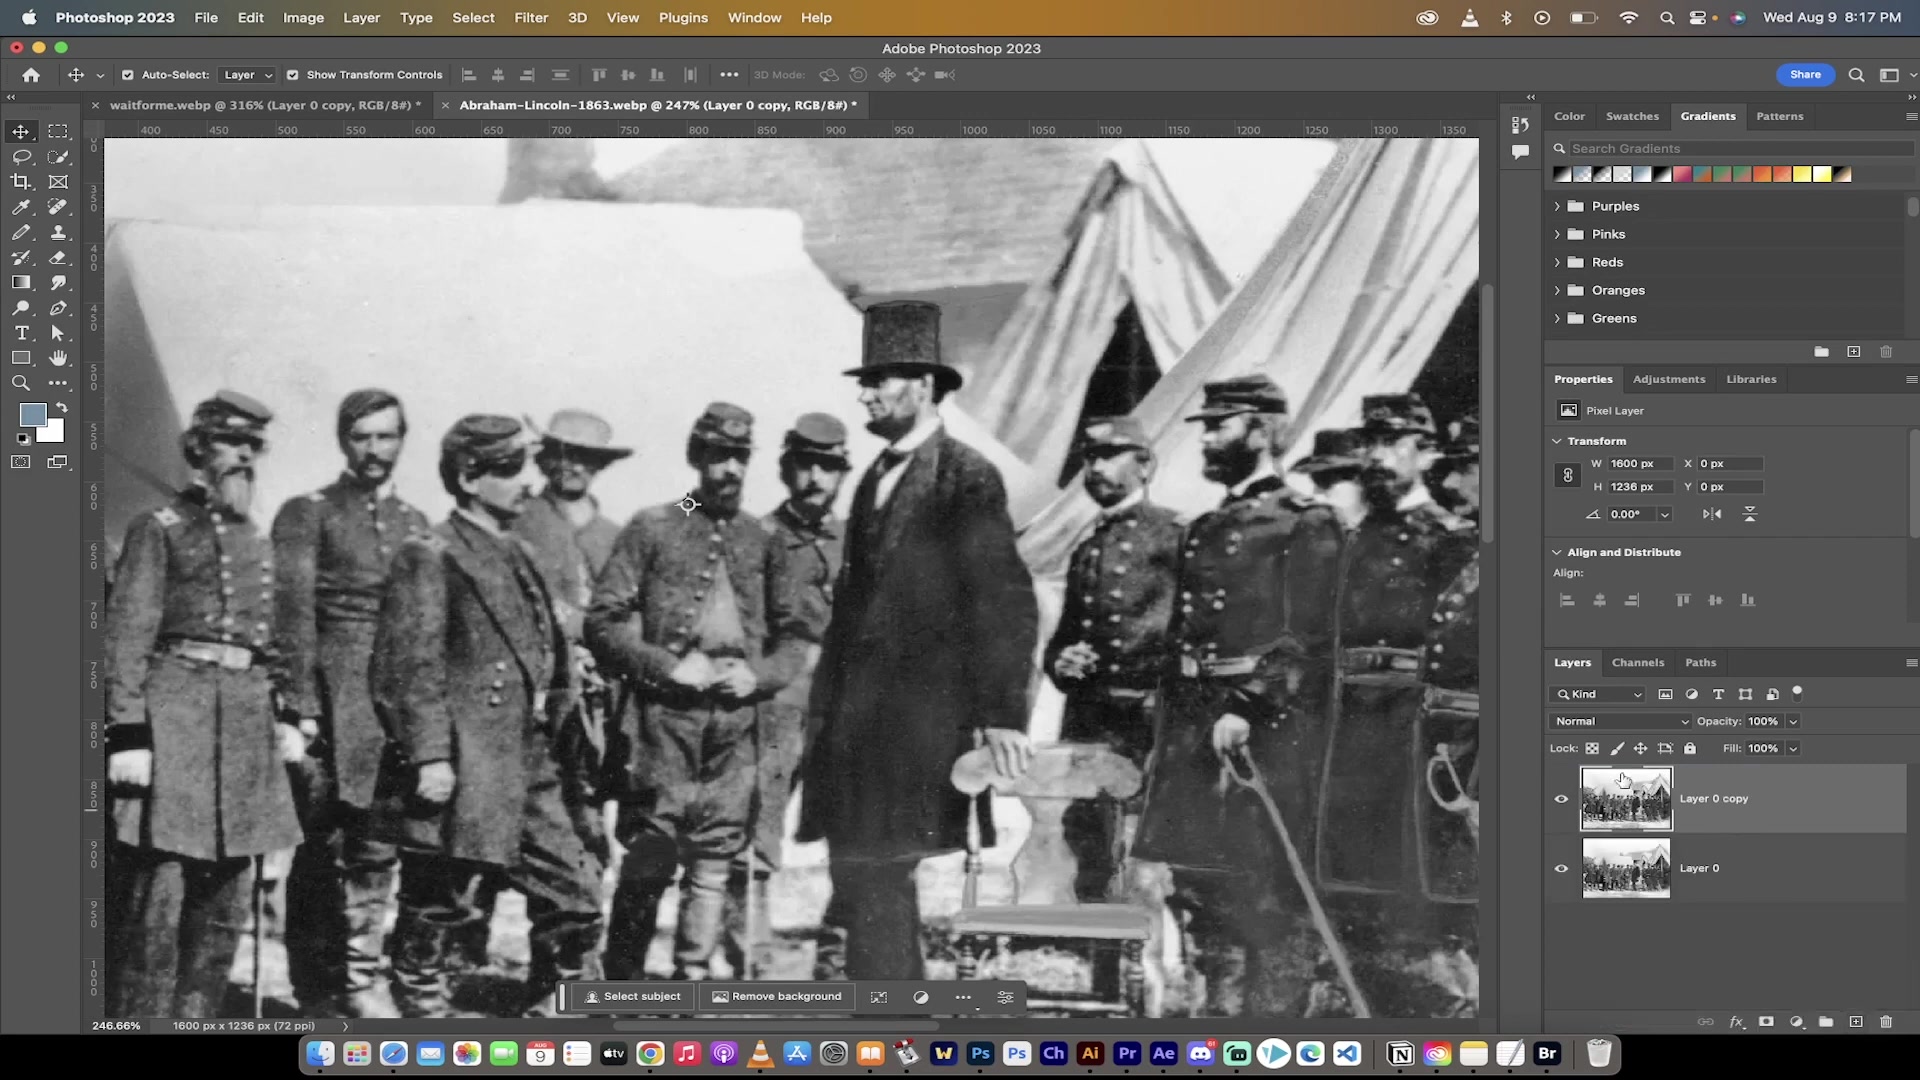Open the Fill value dropdown arrow
Screen dimensions: 1920x1080
point(1793,748)
